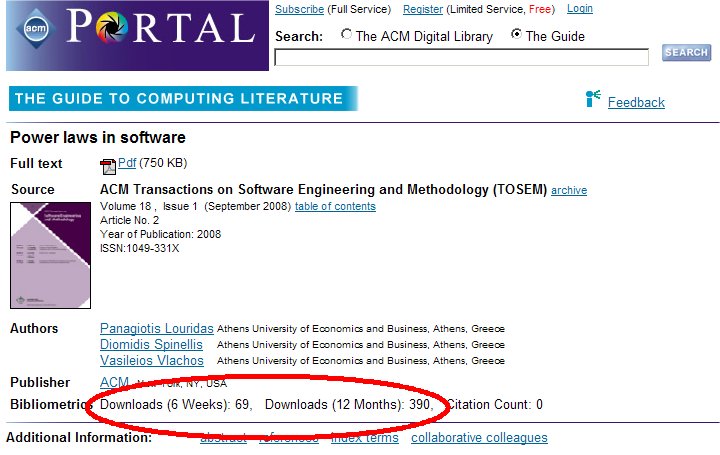Click the Article No. 2 text
Viewport: 720px width, 455px height.
[129, 220]
